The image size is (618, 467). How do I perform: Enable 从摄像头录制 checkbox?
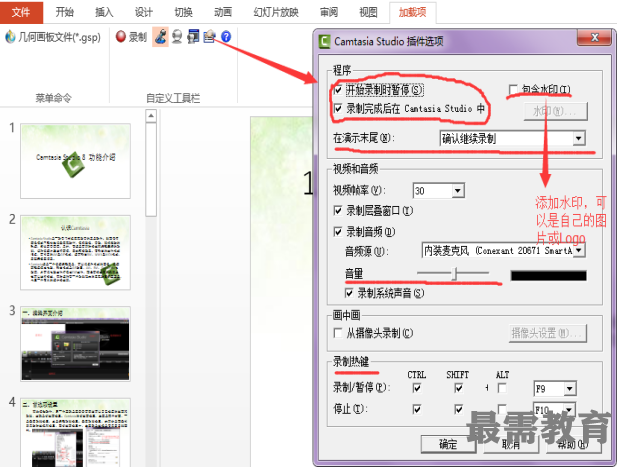click(338, 333)
